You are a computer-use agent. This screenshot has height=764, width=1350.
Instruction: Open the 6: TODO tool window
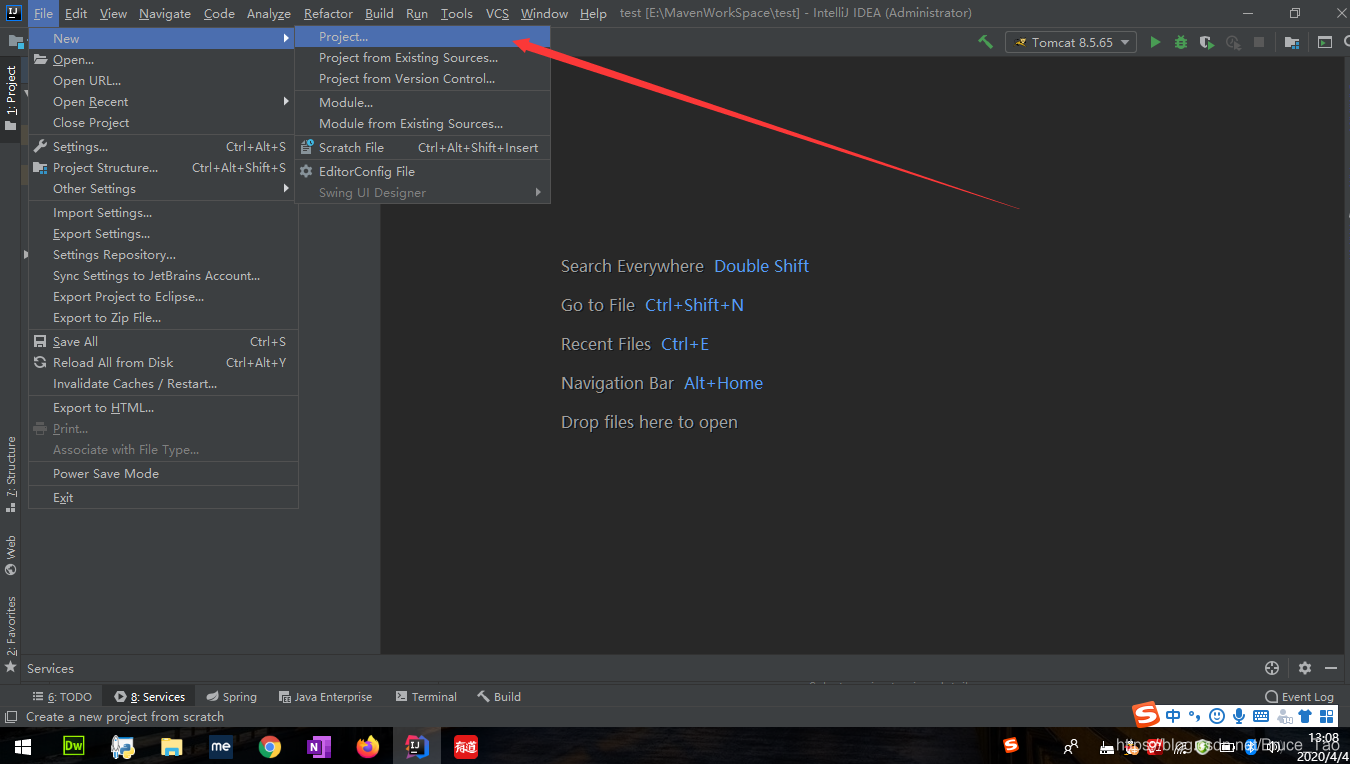click(x=62, y=697)
